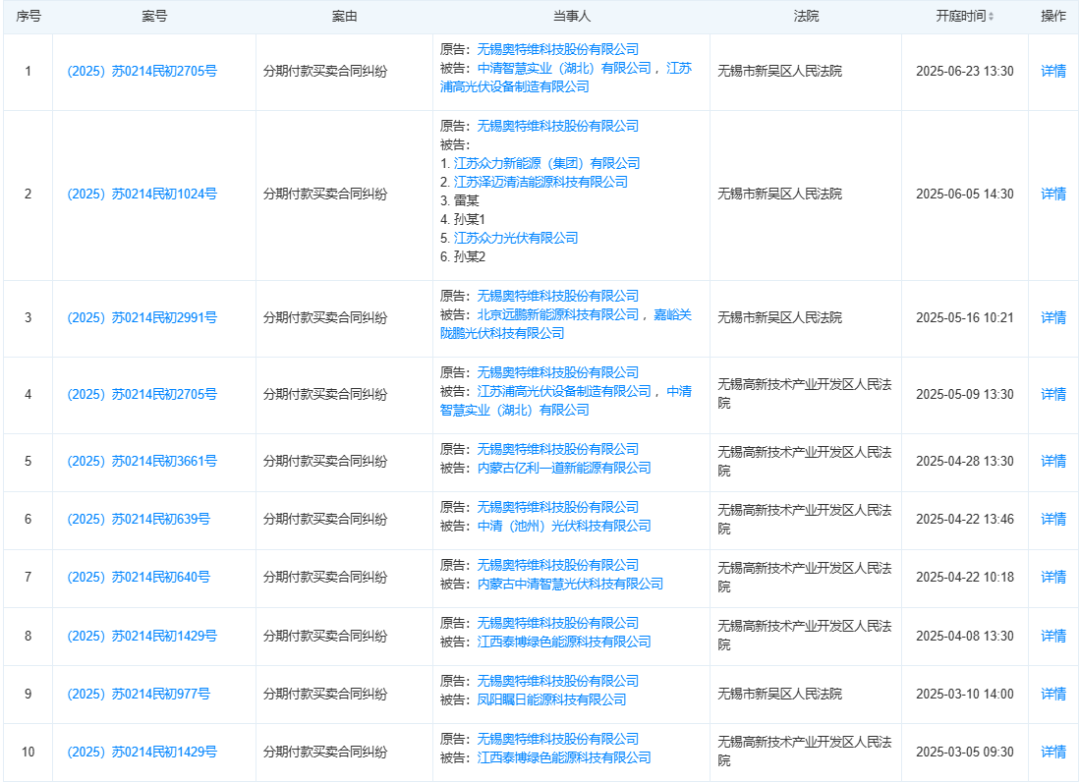Select 分期付款买卖合同纠纷 in case 640号 row
1080x782 pixels.
click(x=325, y=577)
